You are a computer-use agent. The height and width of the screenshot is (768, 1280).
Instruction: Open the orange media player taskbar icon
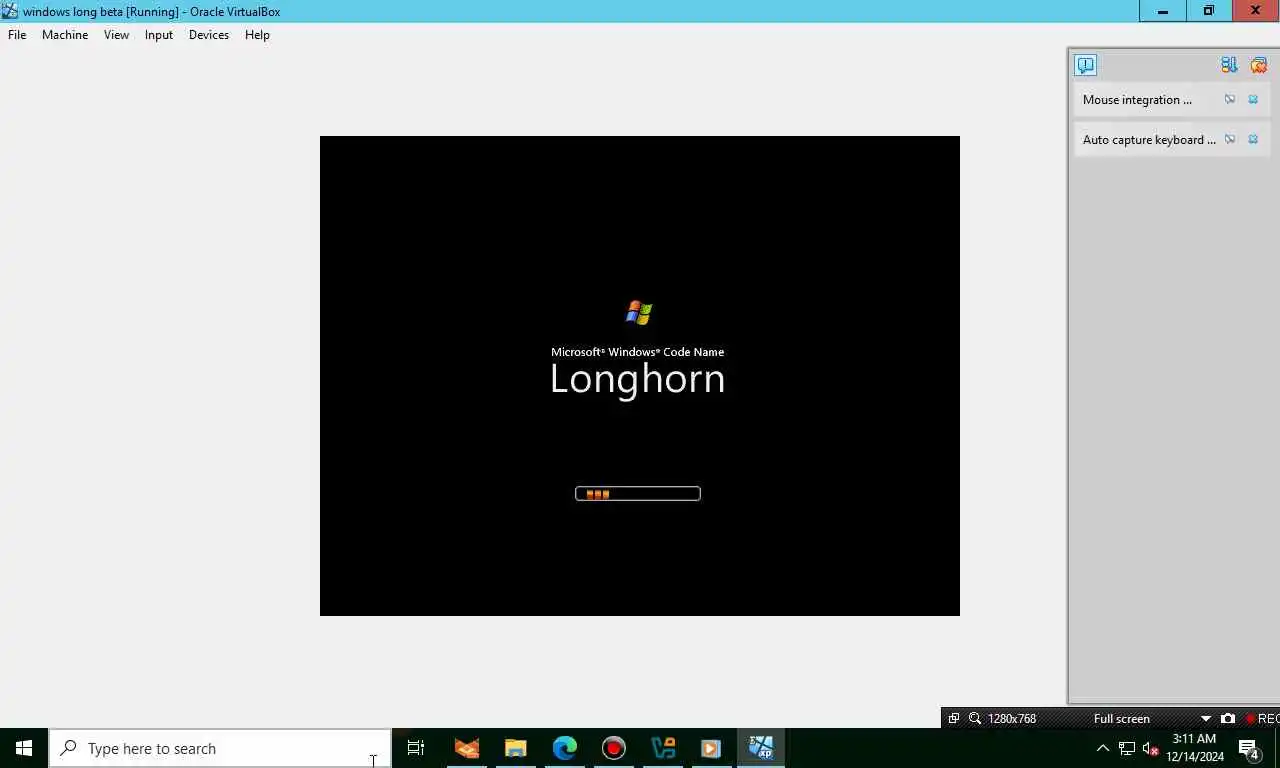click(x=711, y=748)
